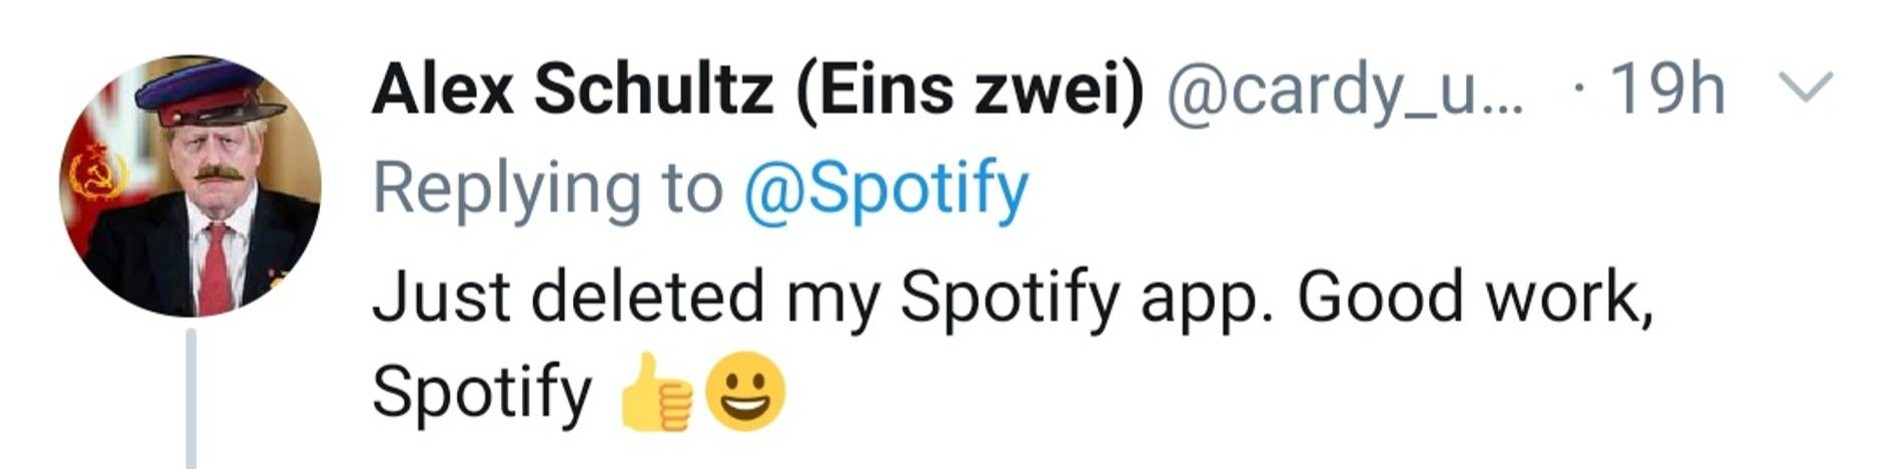The image size is (1900, 469).
Task: Click the word "Spotify" before the emojis
Action: [x=482, y=393]
